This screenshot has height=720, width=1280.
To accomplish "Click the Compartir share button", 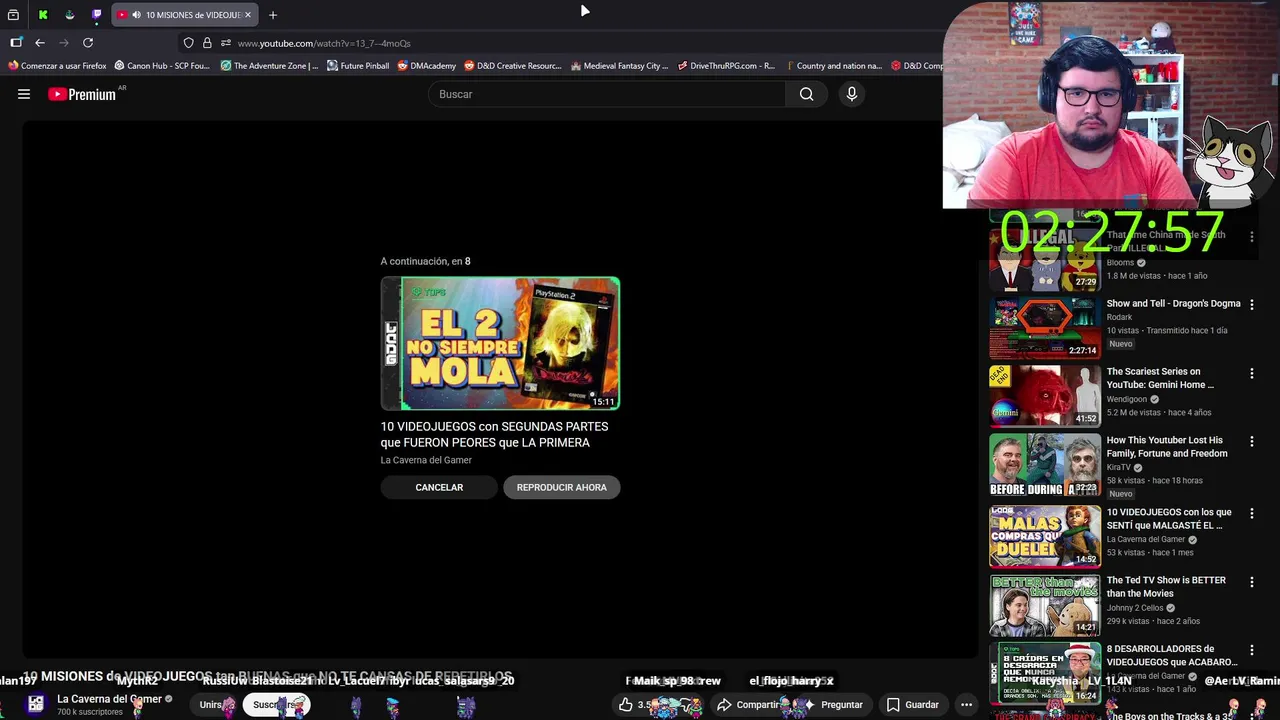I will 747,704.
